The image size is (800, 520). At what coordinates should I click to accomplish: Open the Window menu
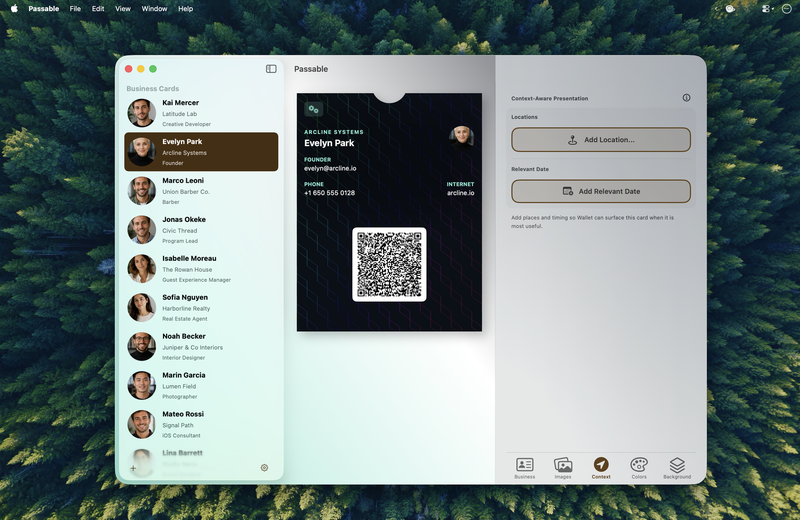pyautogui.click(x=154, y=9)
